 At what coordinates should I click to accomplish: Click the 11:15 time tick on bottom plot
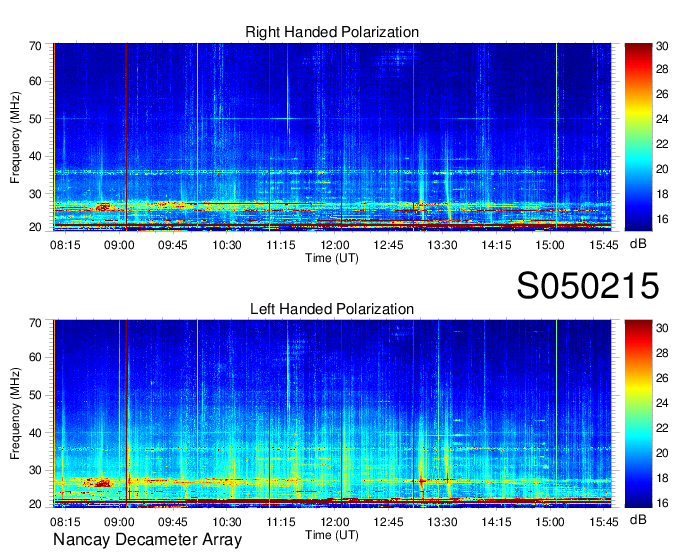(x=281, y=522)
